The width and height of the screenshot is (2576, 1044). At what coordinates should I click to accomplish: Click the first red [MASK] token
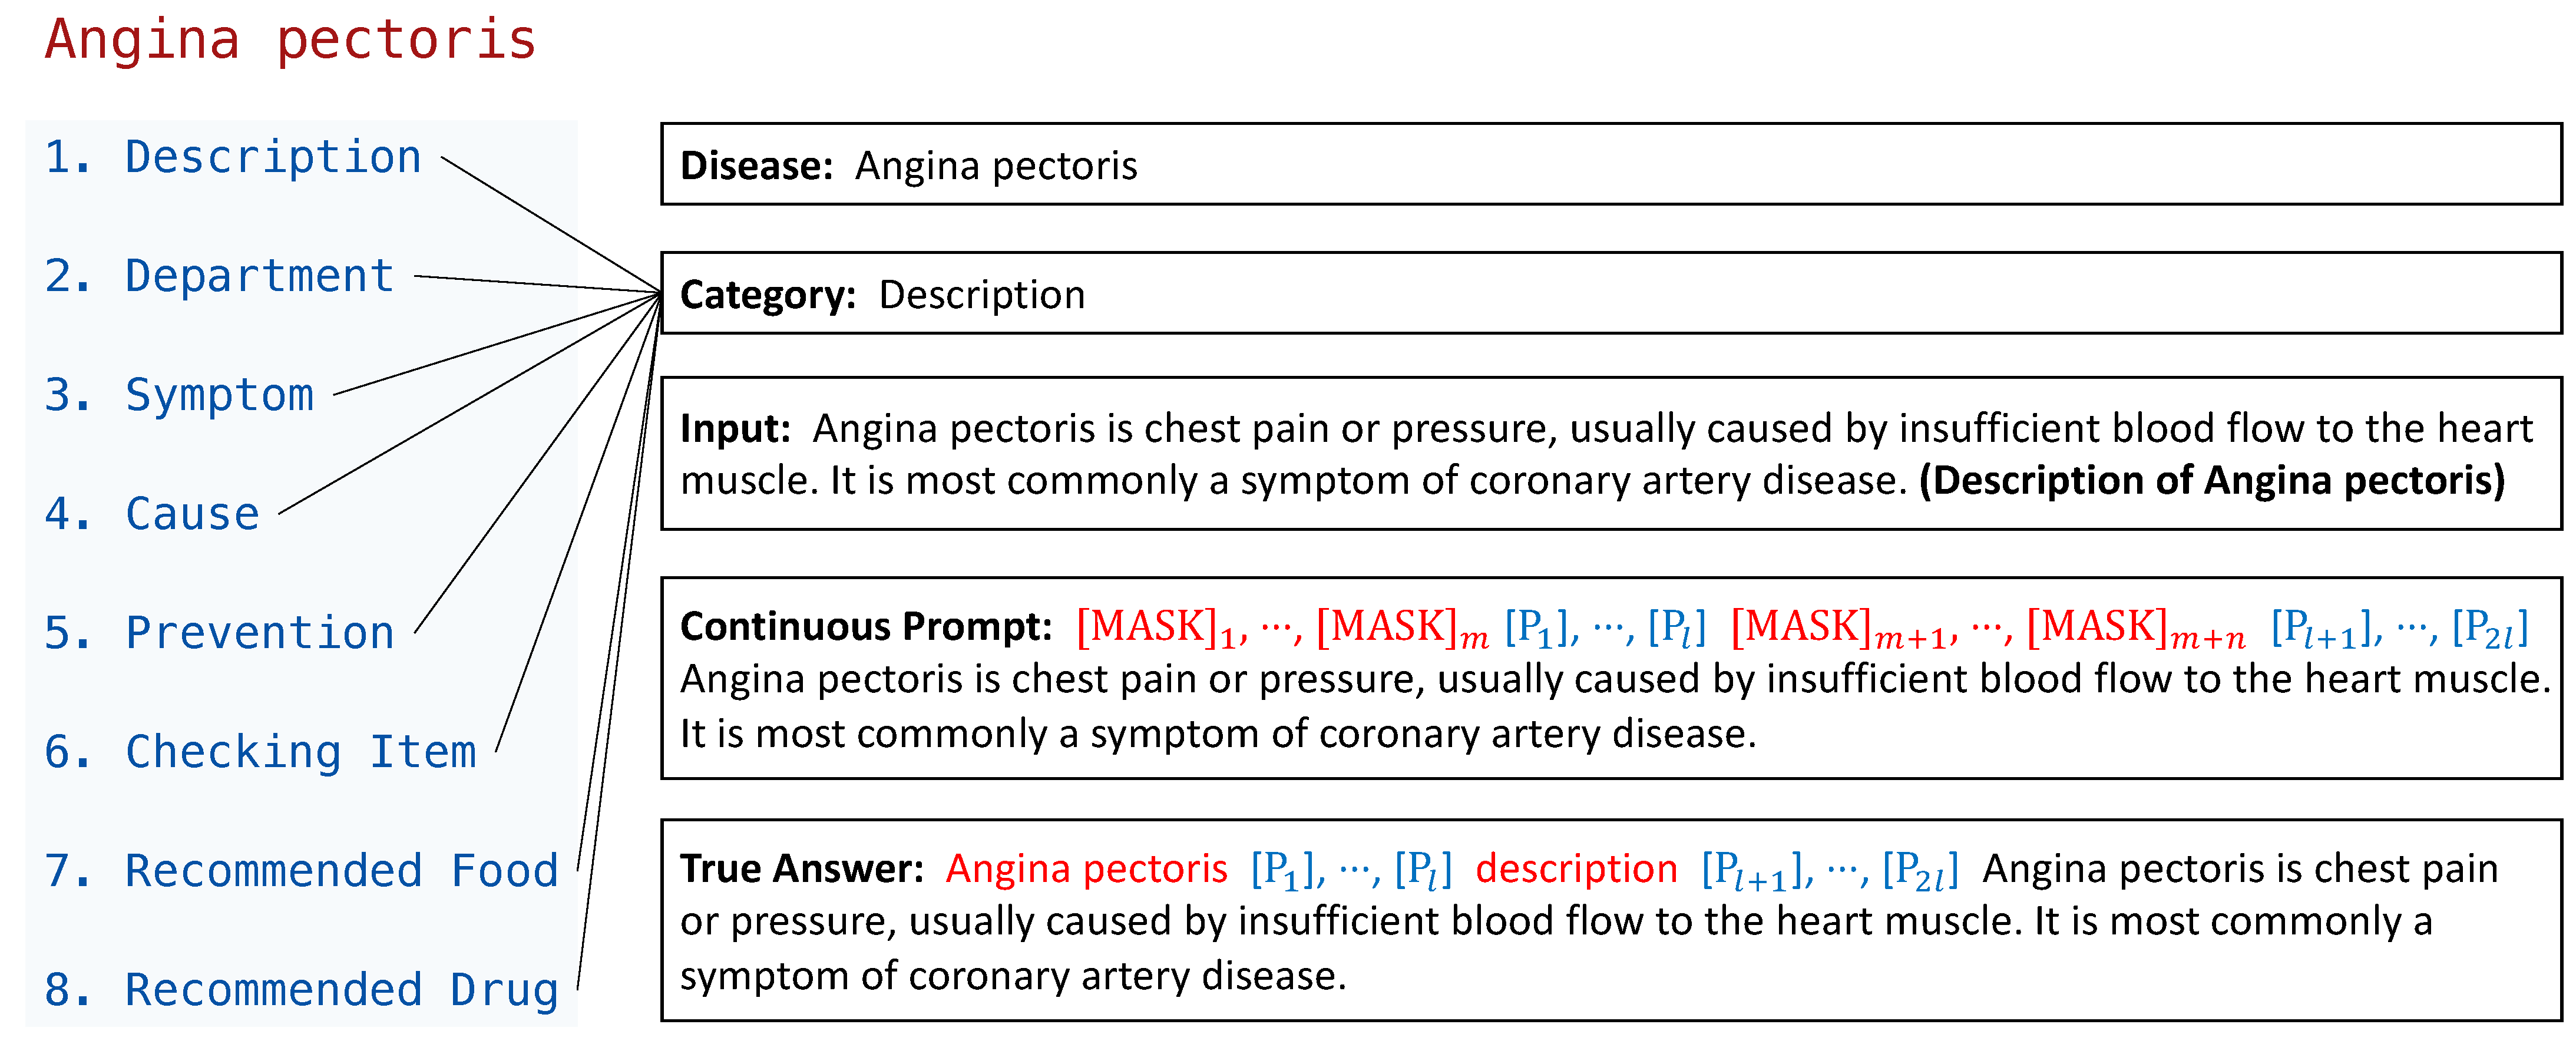click(x=1155, y=627)
